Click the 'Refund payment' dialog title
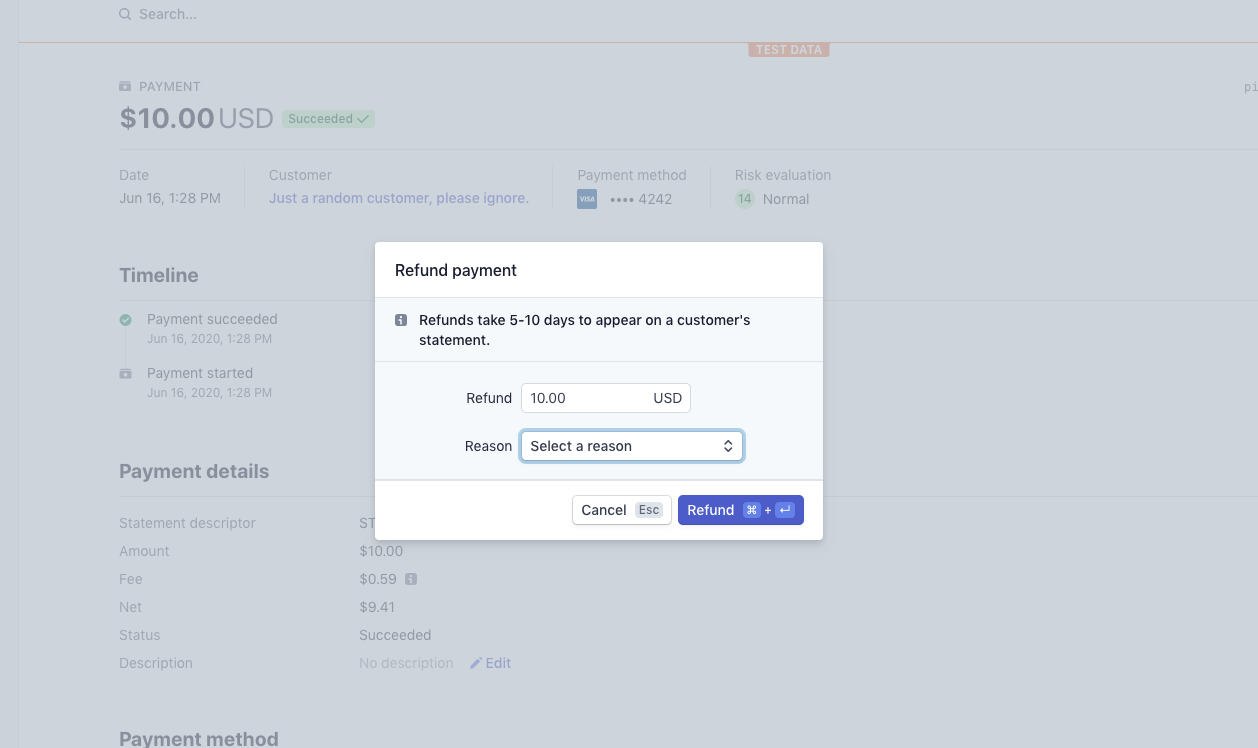Screen dimensions: 1258x748 pyautogui.click(x=456, y=270)
